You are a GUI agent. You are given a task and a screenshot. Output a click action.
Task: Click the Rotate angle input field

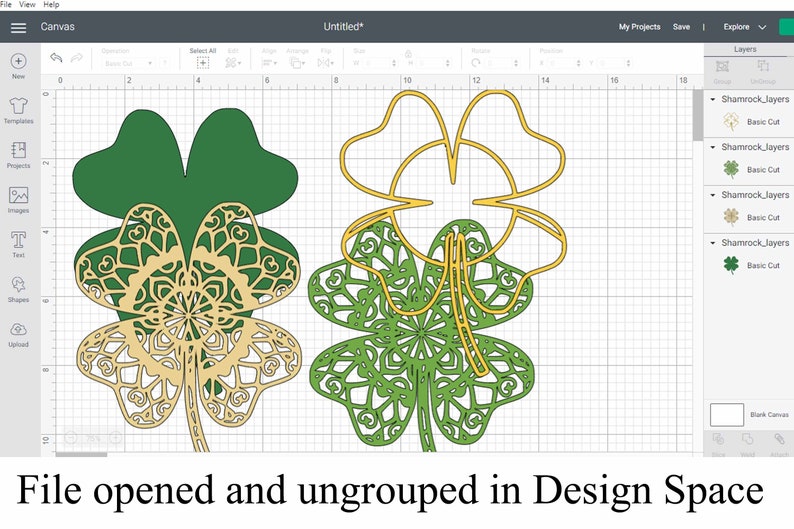point(502,63)
